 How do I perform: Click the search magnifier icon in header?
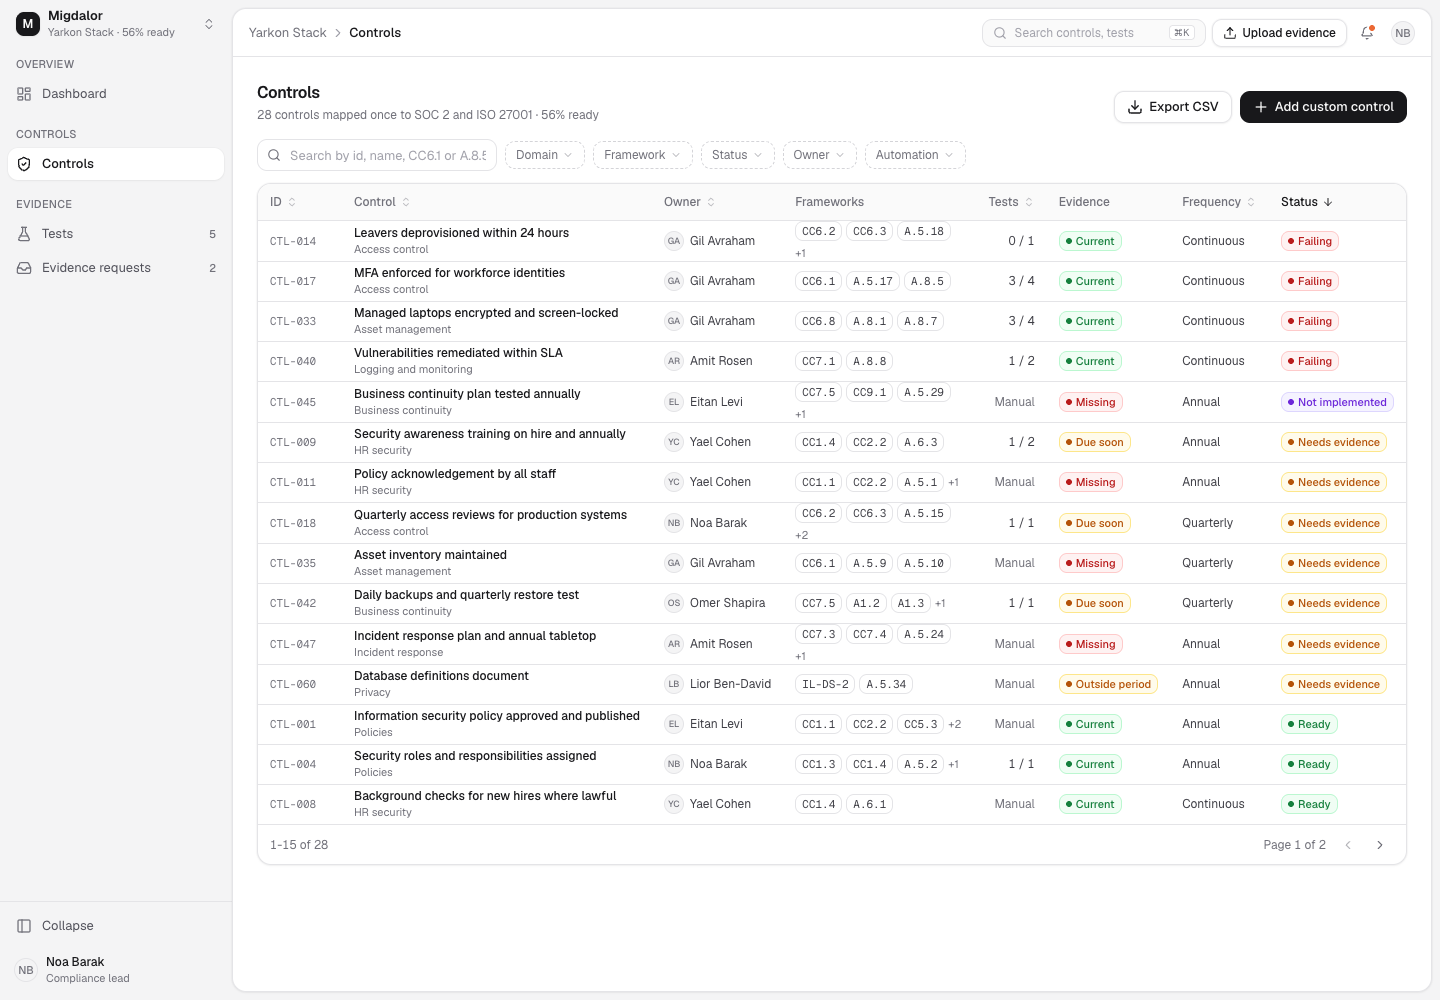[1000, 33]
